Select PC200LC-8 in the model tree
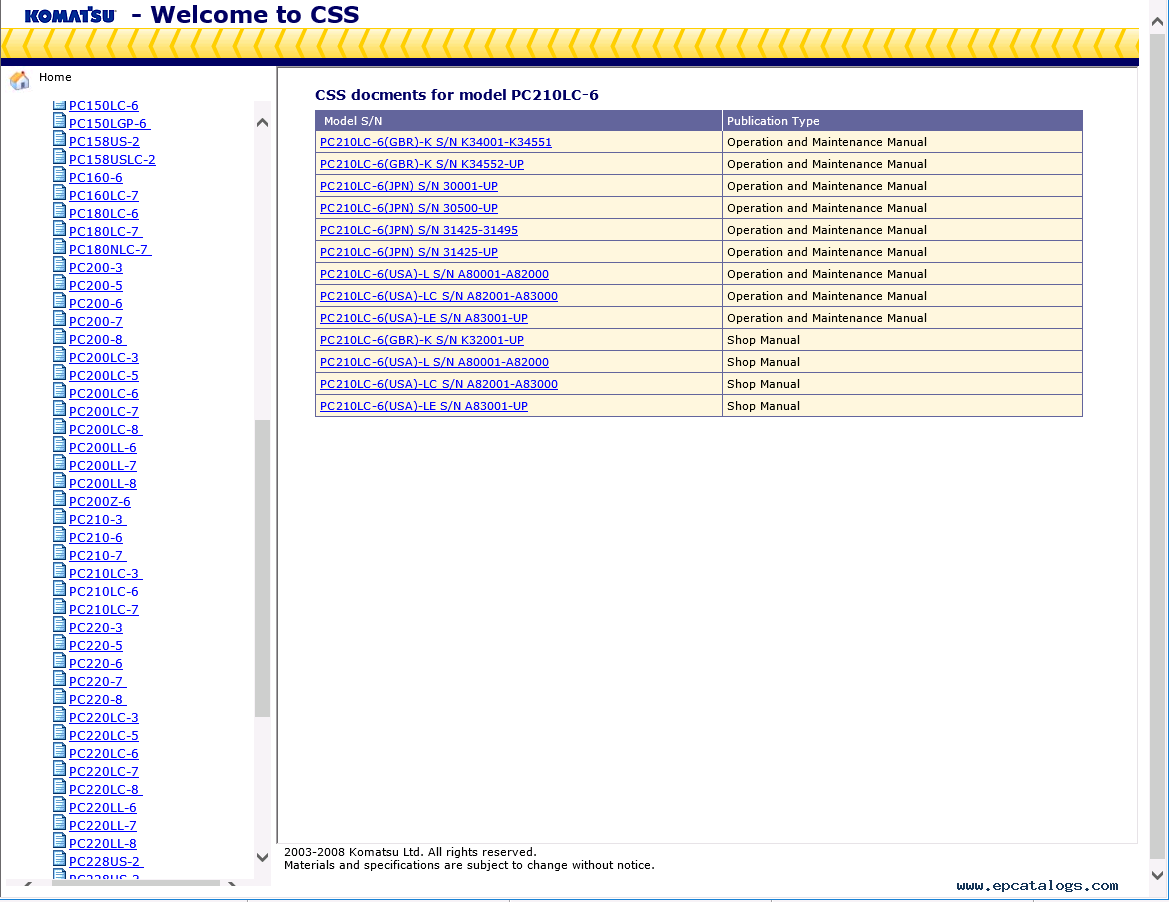The width and height of the screenshot is (1169, 902). 105,429
